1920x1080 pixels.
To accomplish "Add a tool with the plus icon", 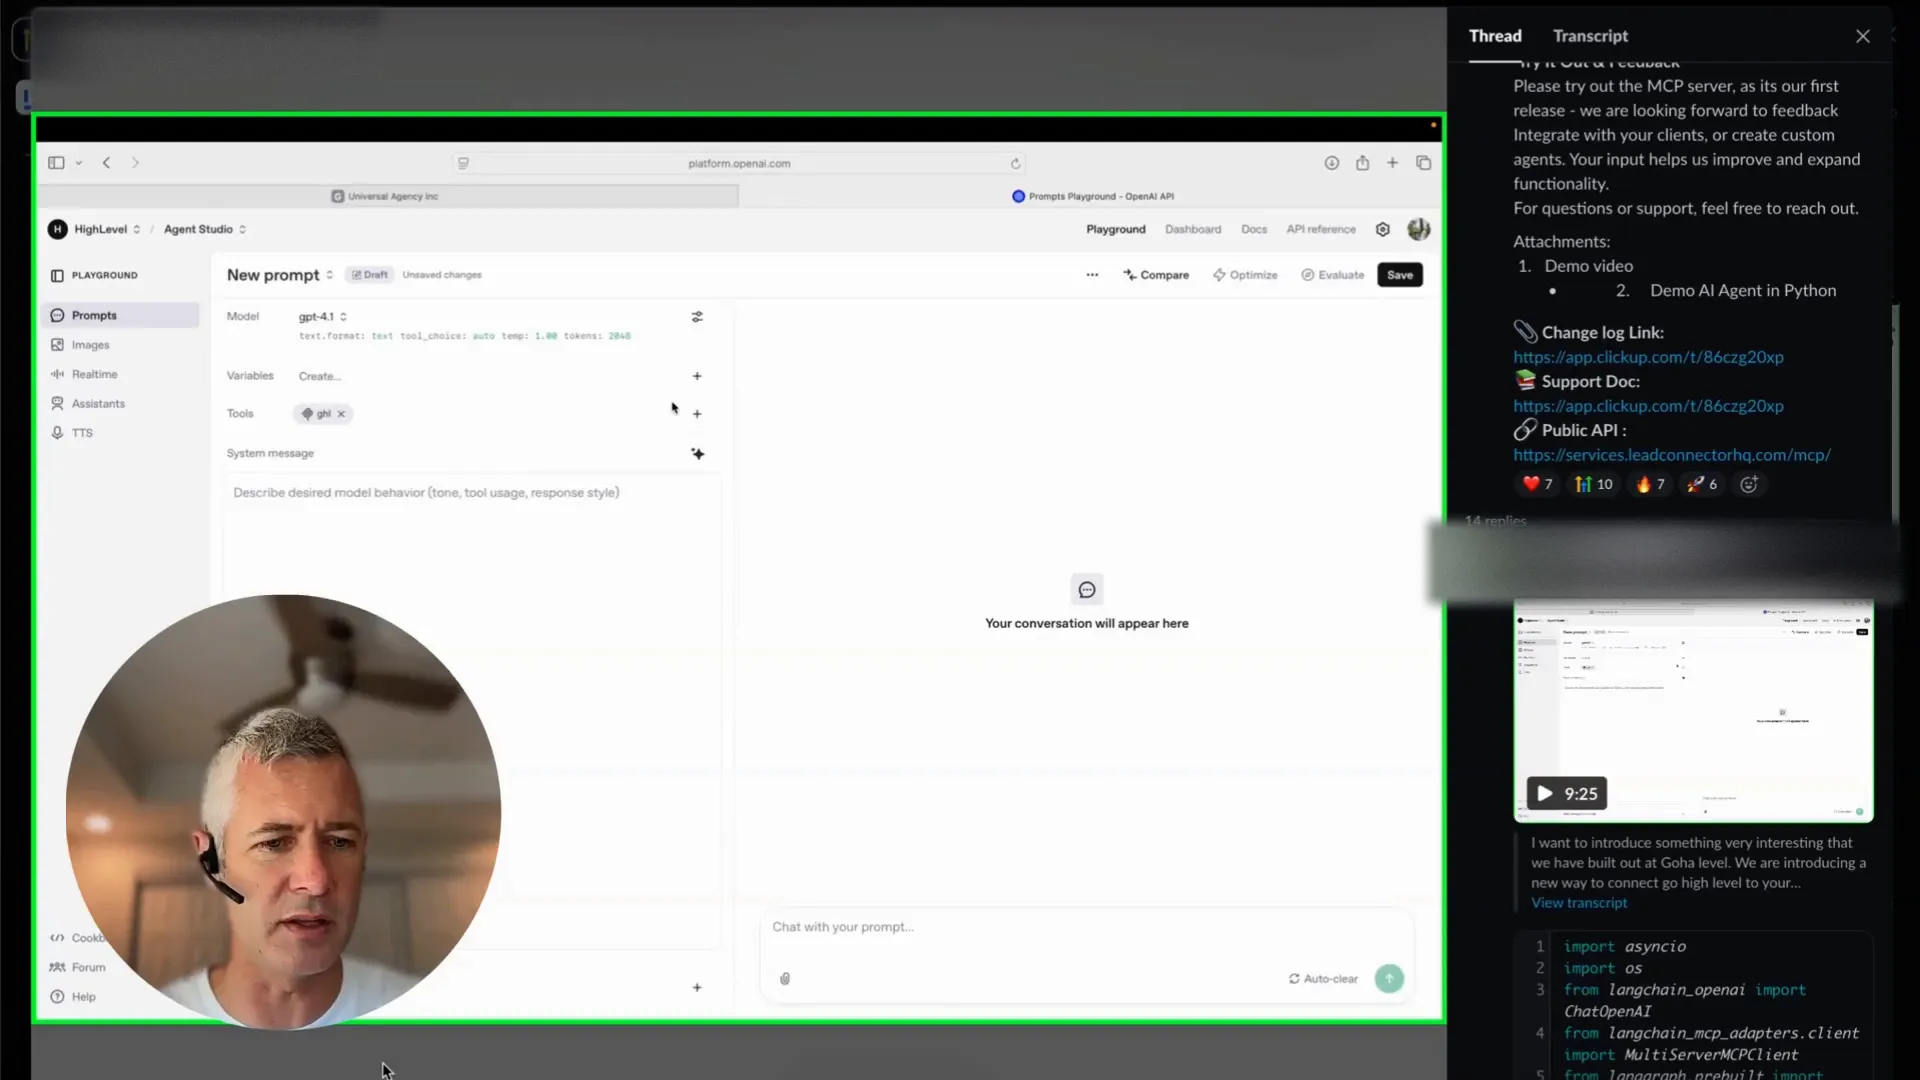I will [x=697, y=414].
